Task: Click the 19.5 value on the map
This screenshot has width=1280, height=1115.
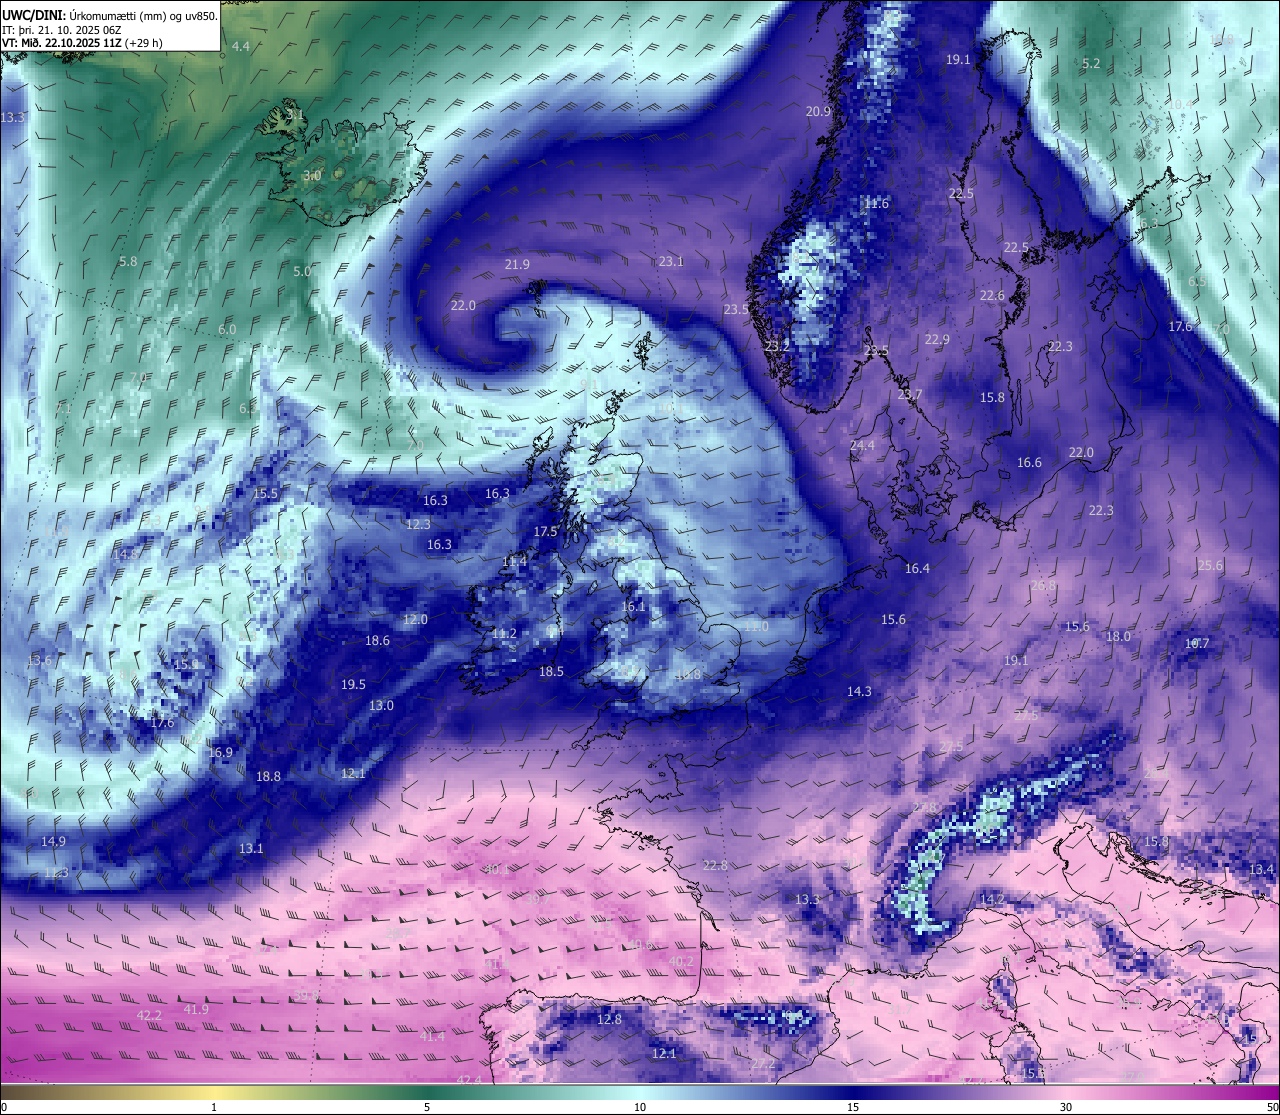Action: 353,685
